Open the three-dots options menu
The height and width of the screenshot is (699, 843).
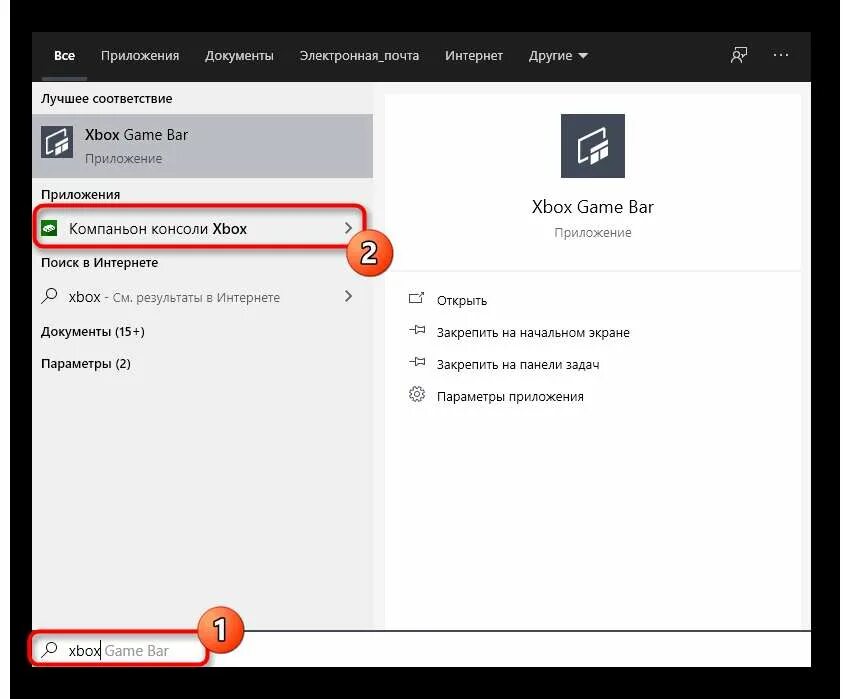click(x=781, y=55)
